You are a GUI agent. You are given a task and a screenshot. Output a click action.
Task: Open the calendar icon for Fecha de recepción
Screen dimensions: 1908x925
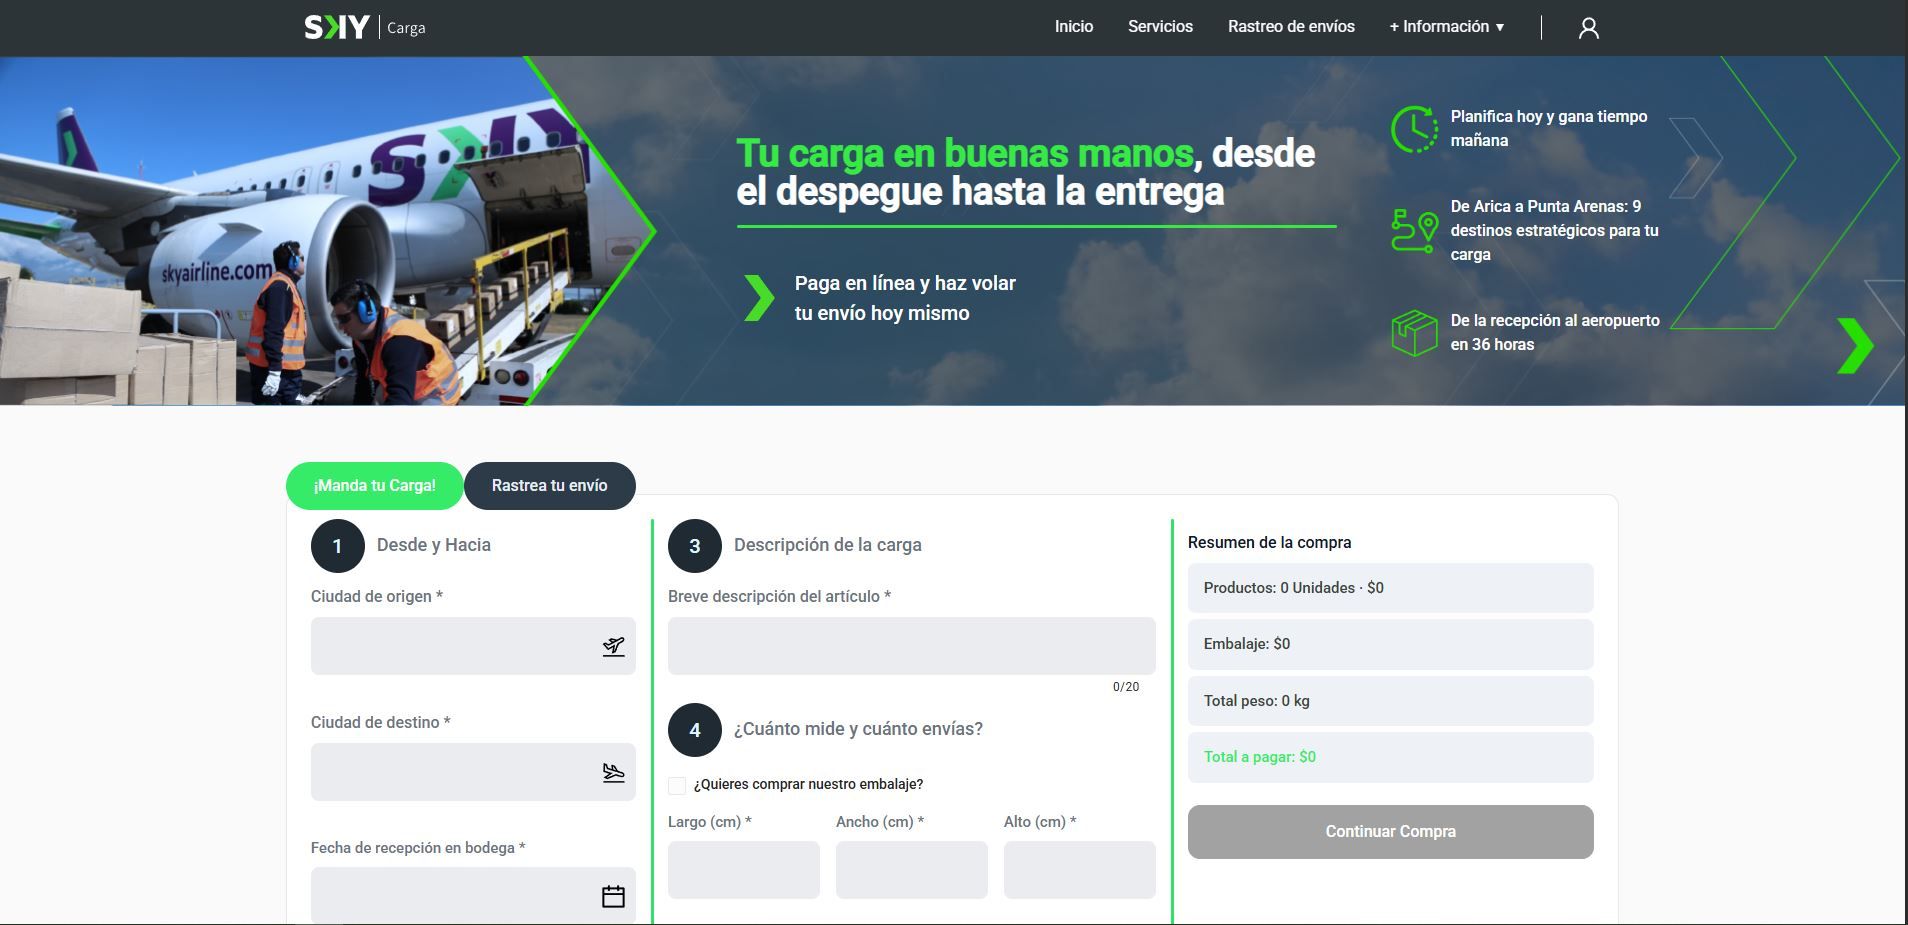click(x=612, y=895)
